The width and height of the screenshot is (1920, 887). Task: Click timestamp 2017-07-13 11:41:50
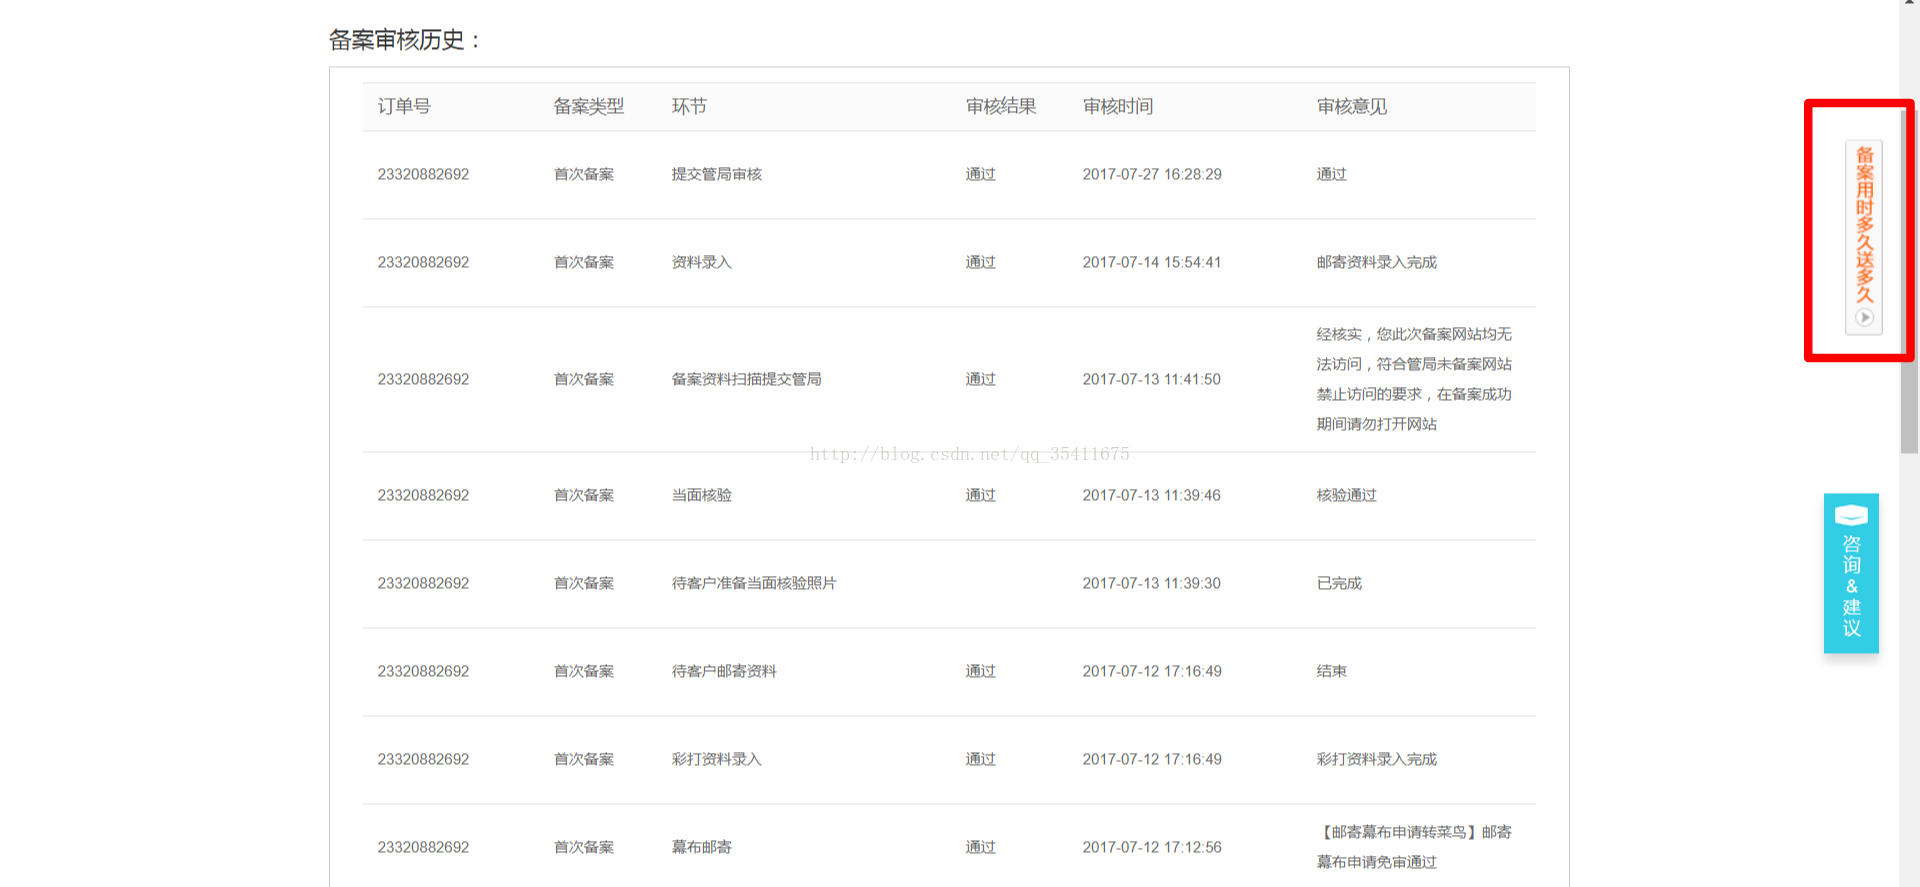(1152, 379)
